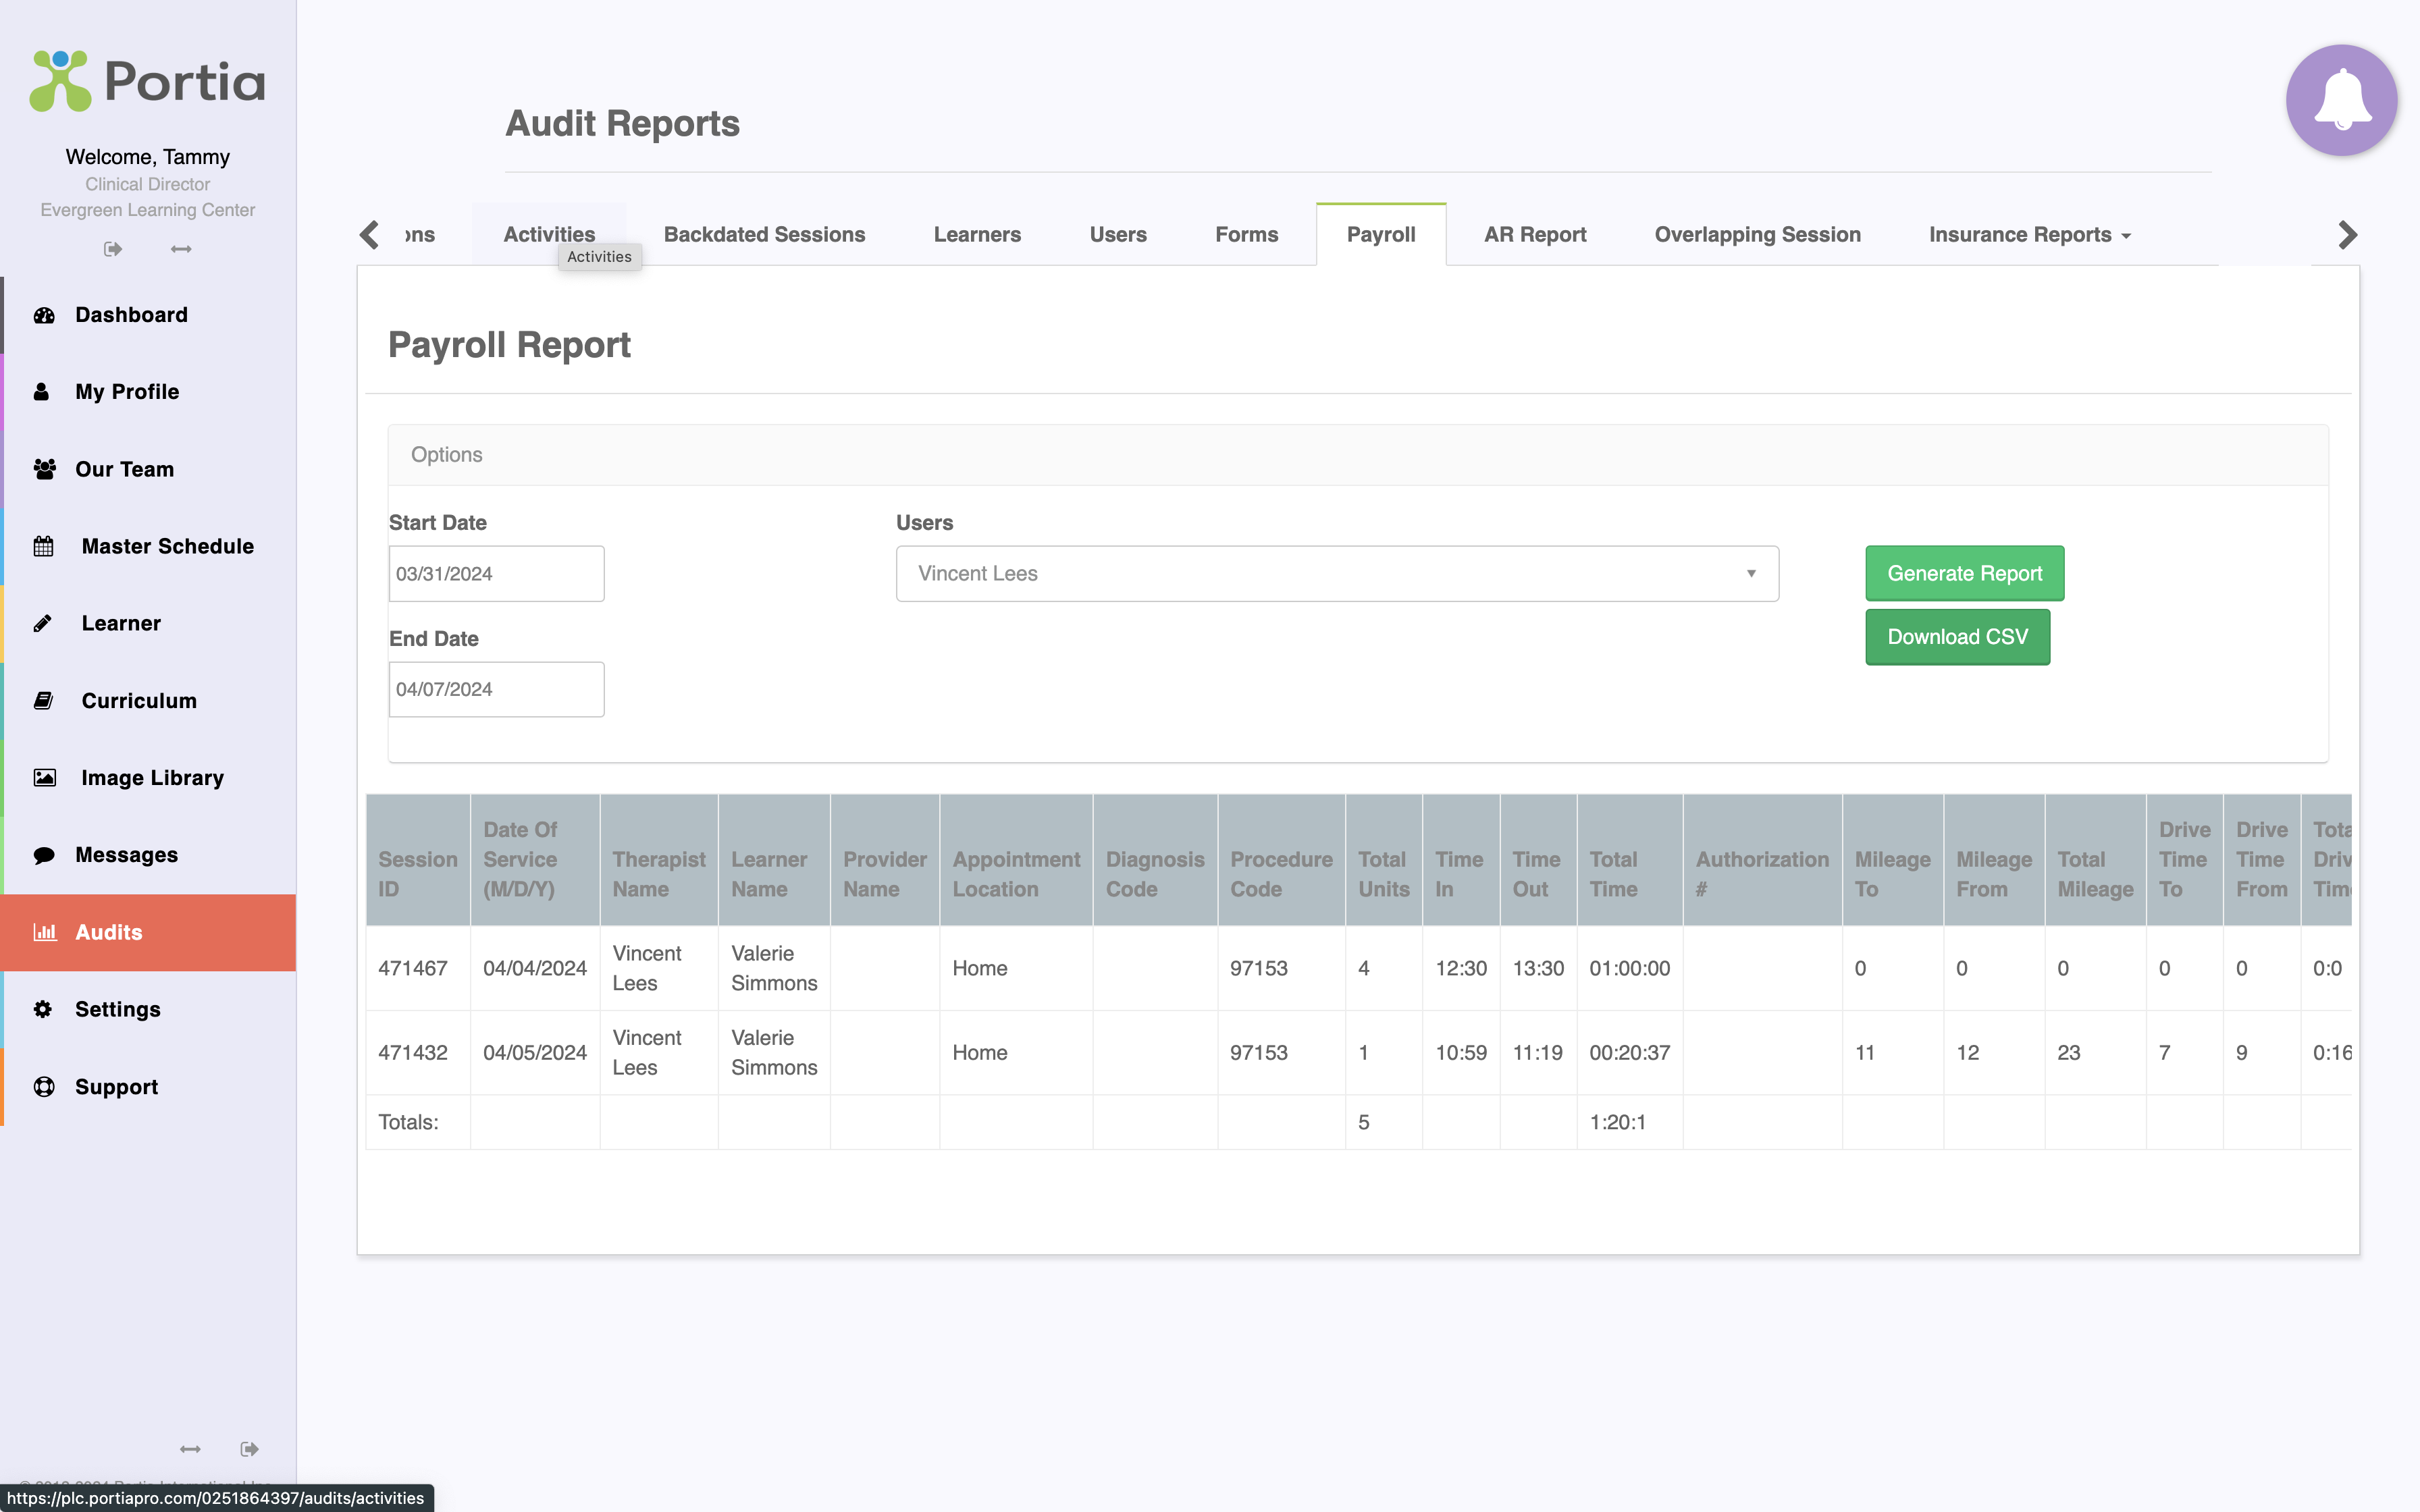
Task: Open the notifications bell icon
Action: 2341,100
